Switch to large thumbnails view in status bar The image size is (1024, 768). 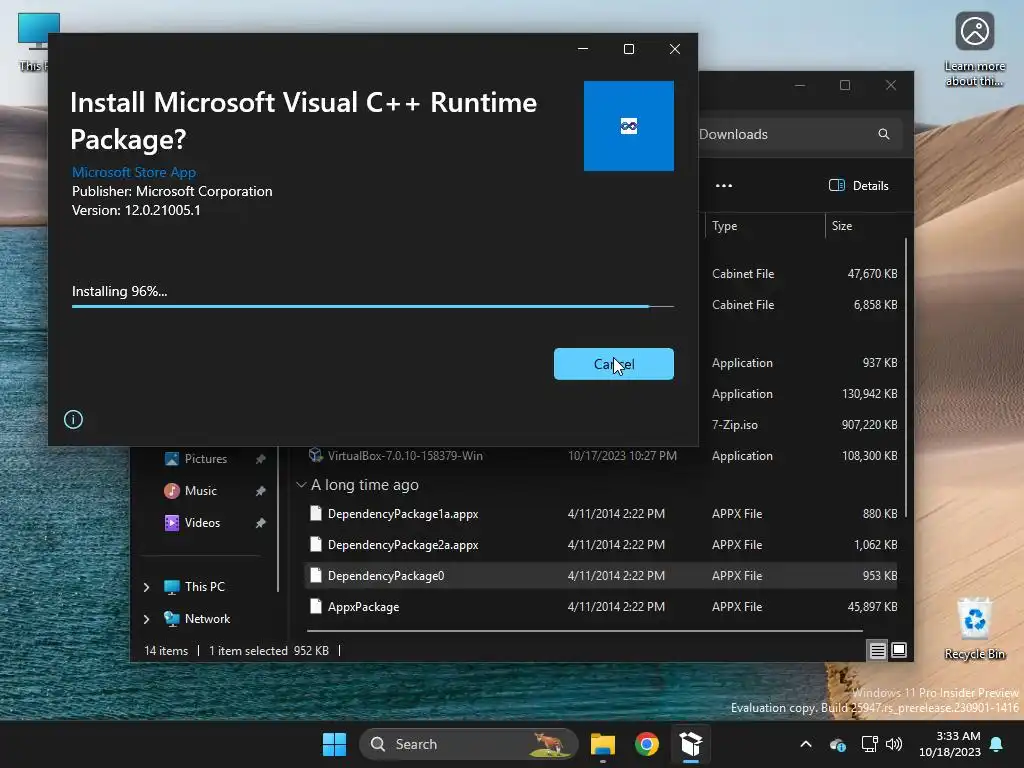899,650
